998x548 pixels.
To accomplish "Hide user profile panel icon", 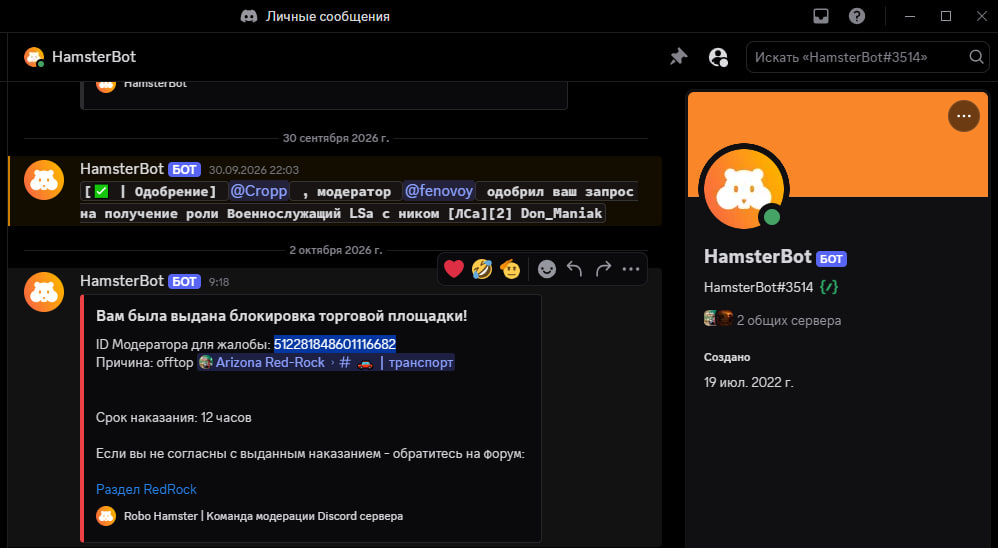I will 718,57.
